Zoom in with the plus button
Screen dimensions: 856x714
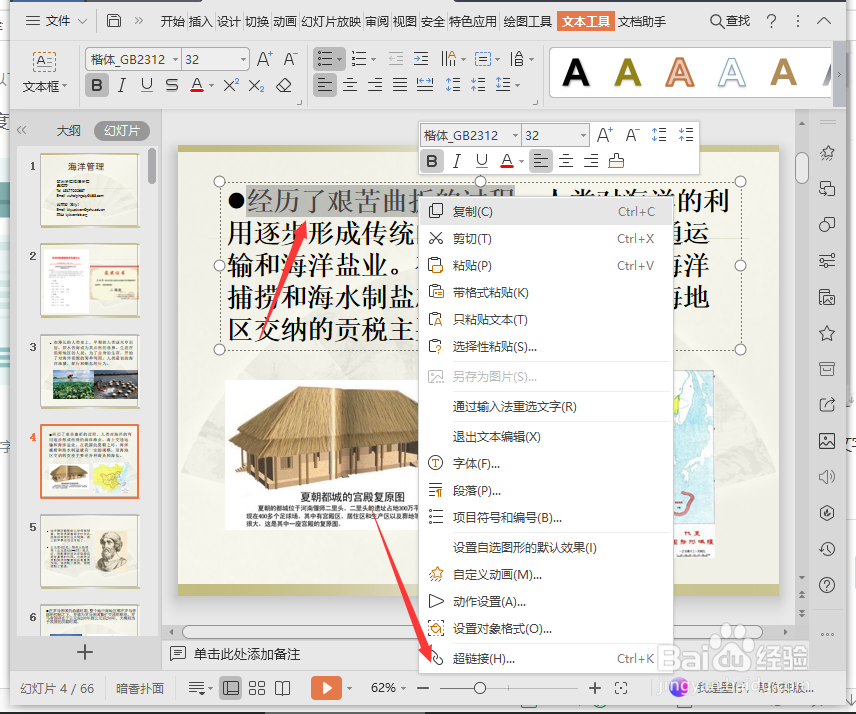click(x=595, y=688)
